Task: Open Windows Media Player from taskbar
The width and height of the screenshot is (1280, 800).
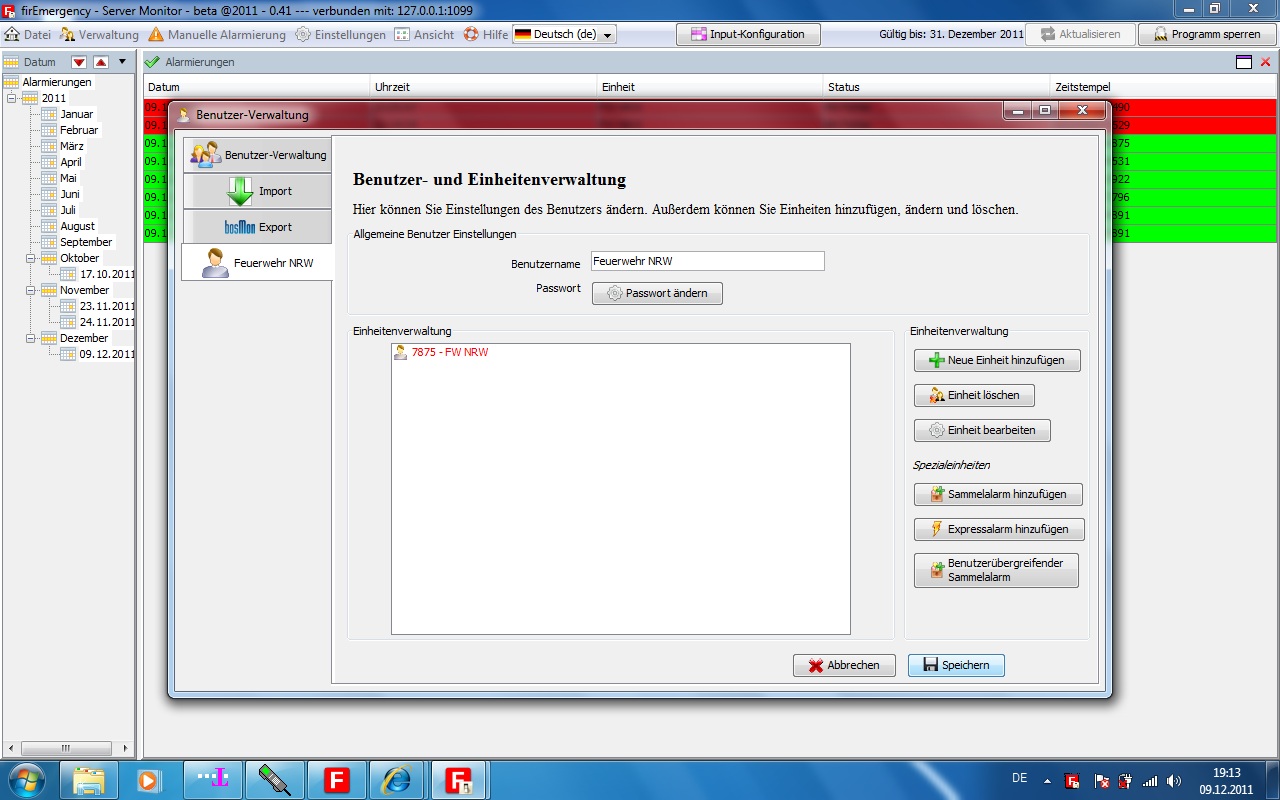Action: (x=149, y=778)
